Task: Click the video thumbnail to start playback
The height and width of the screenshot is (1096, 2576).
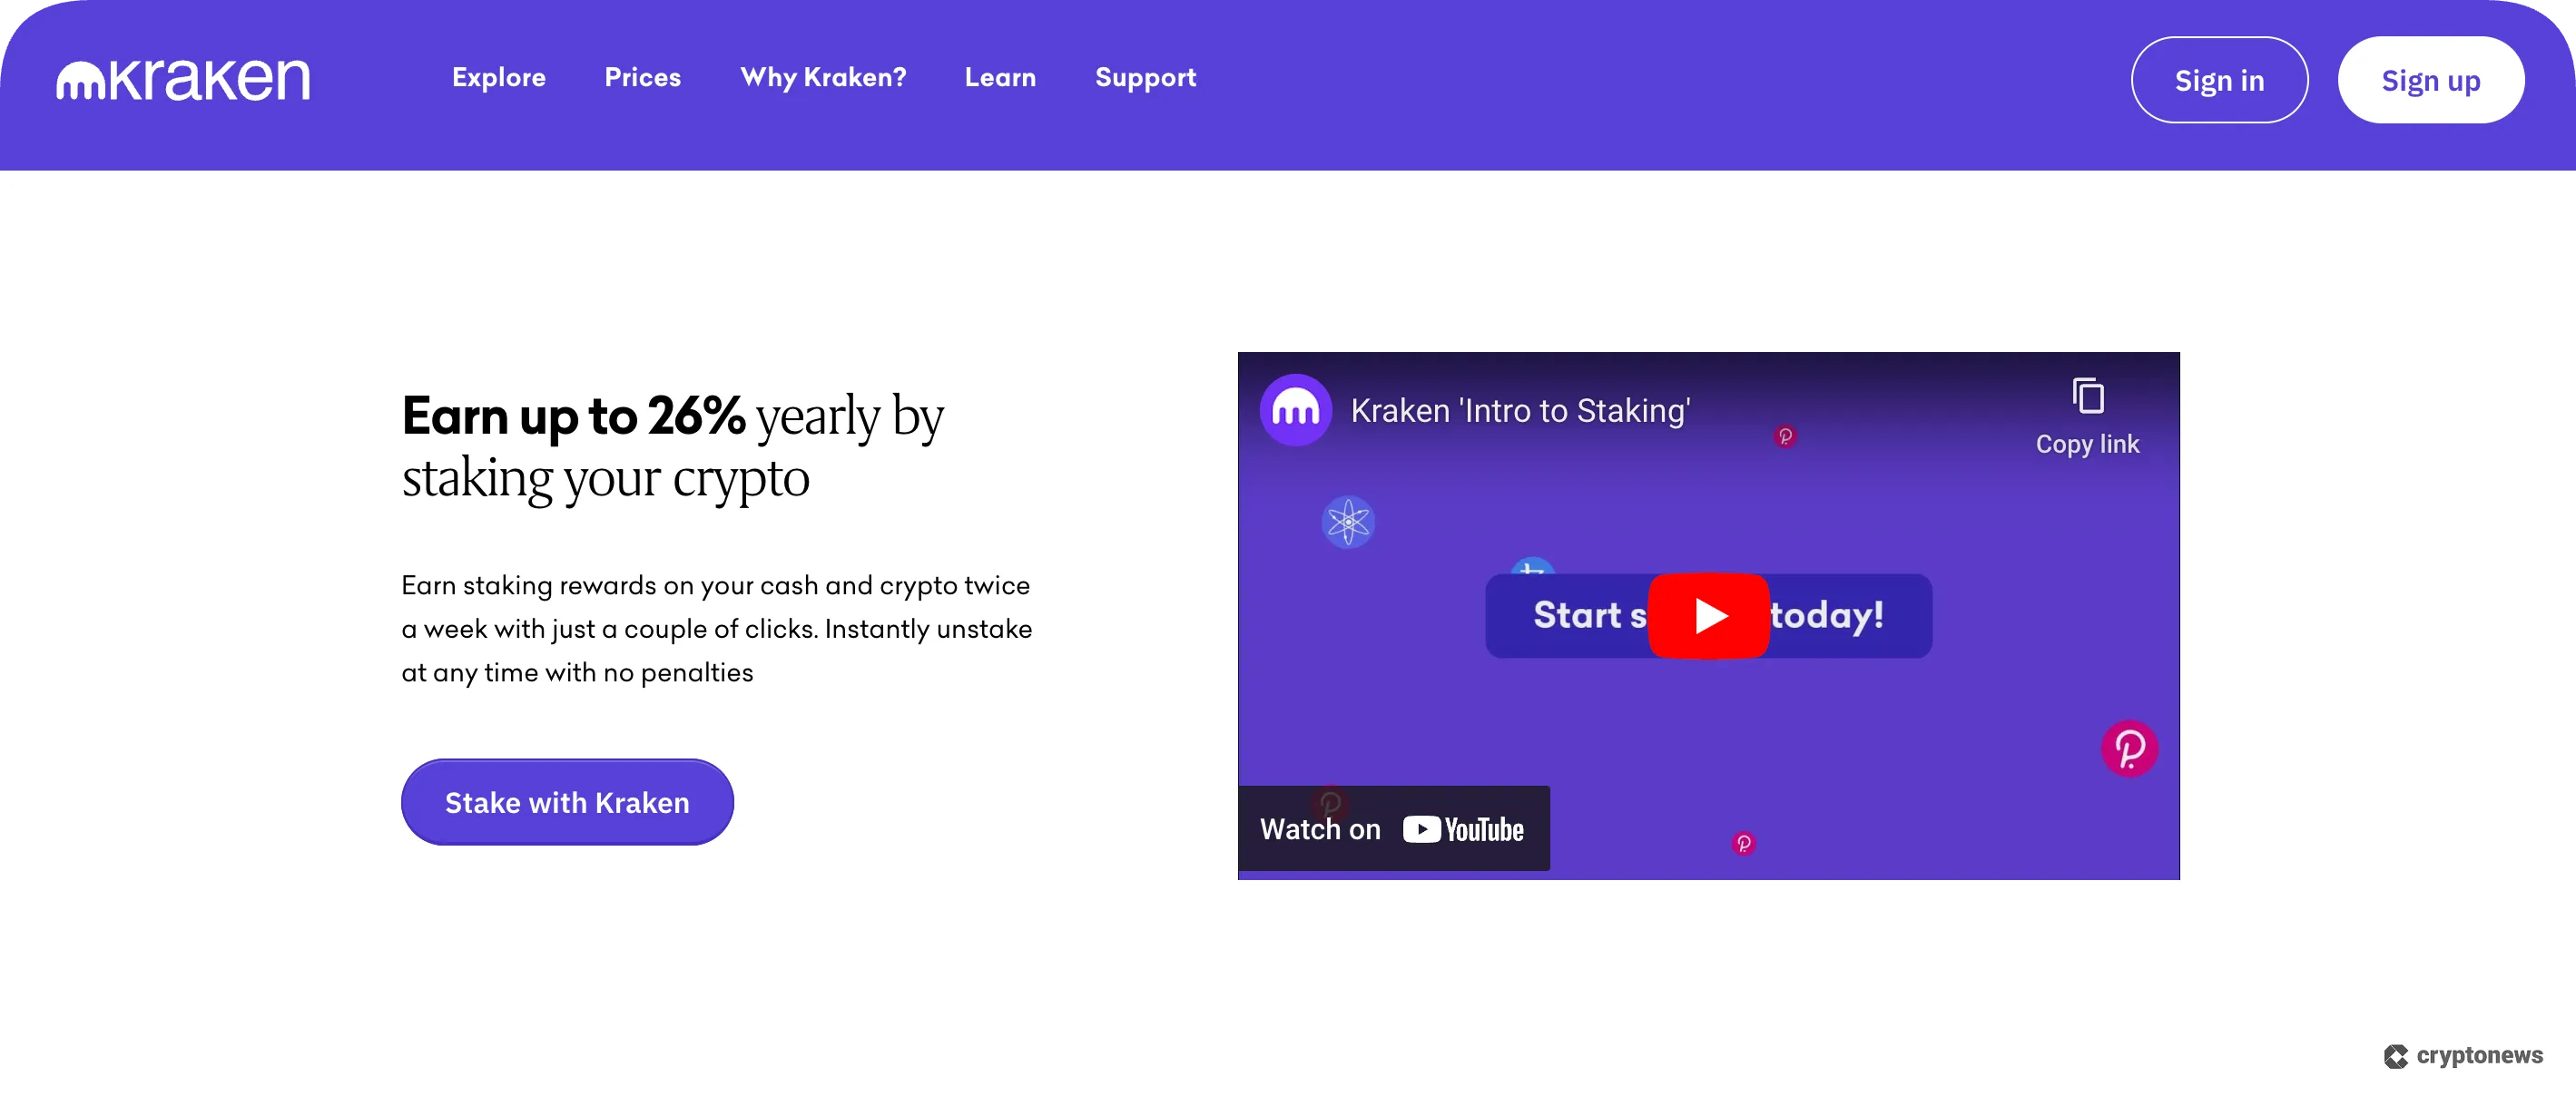Action: pos(1708,616)
